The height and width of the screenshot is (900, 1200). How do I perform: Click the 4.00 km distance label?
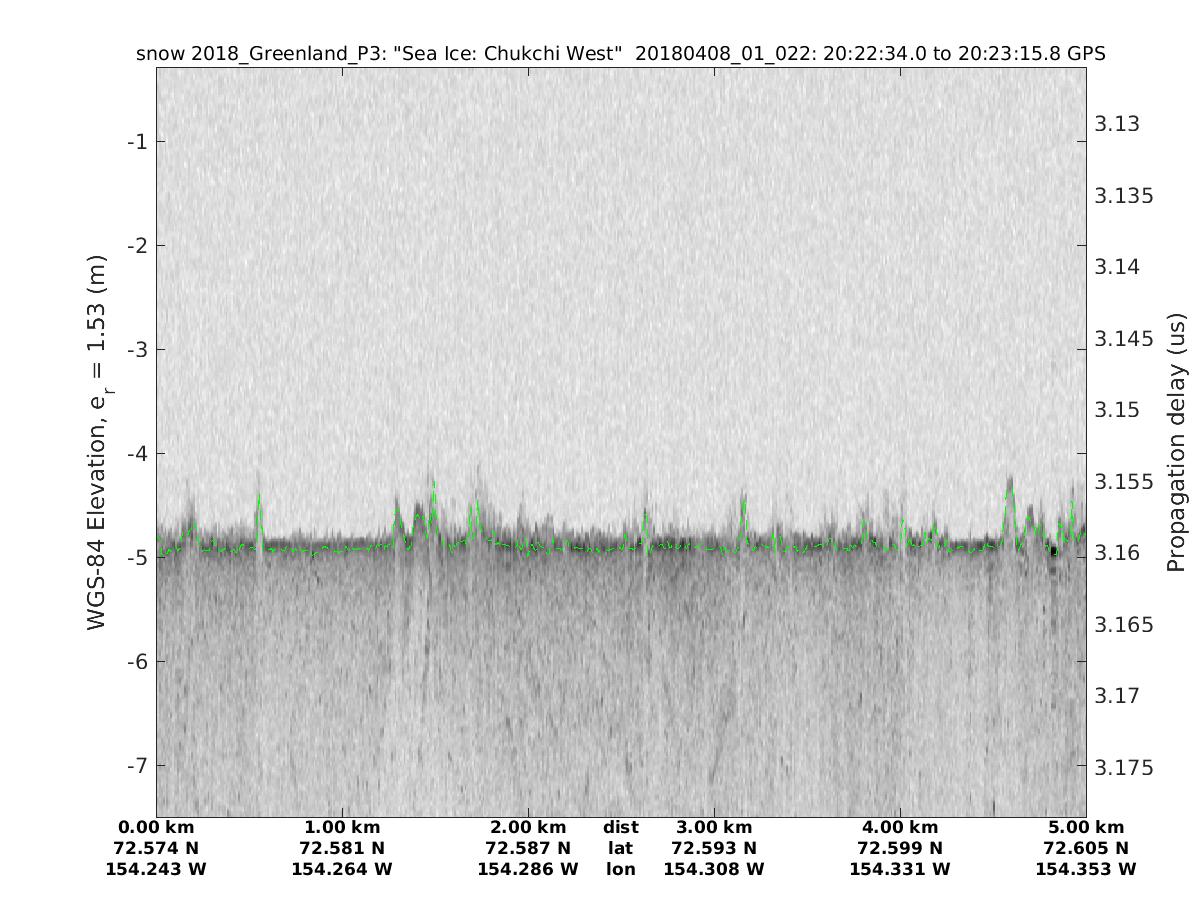[900, 827]
